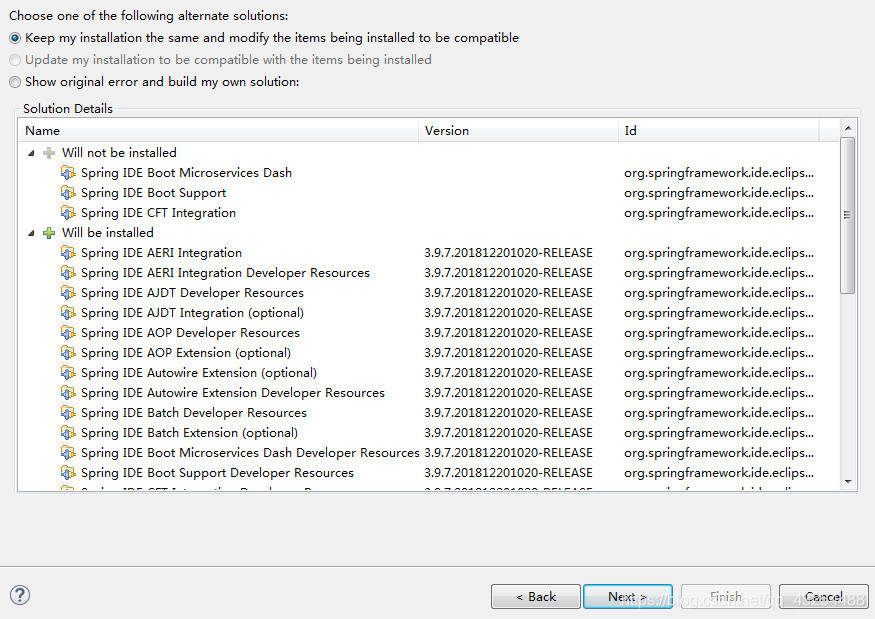This screenshot has height=619, width=875.
Task: Select 'Spring IDE Batch Extension (optional)' row
Action: click(x=429, y=433)
